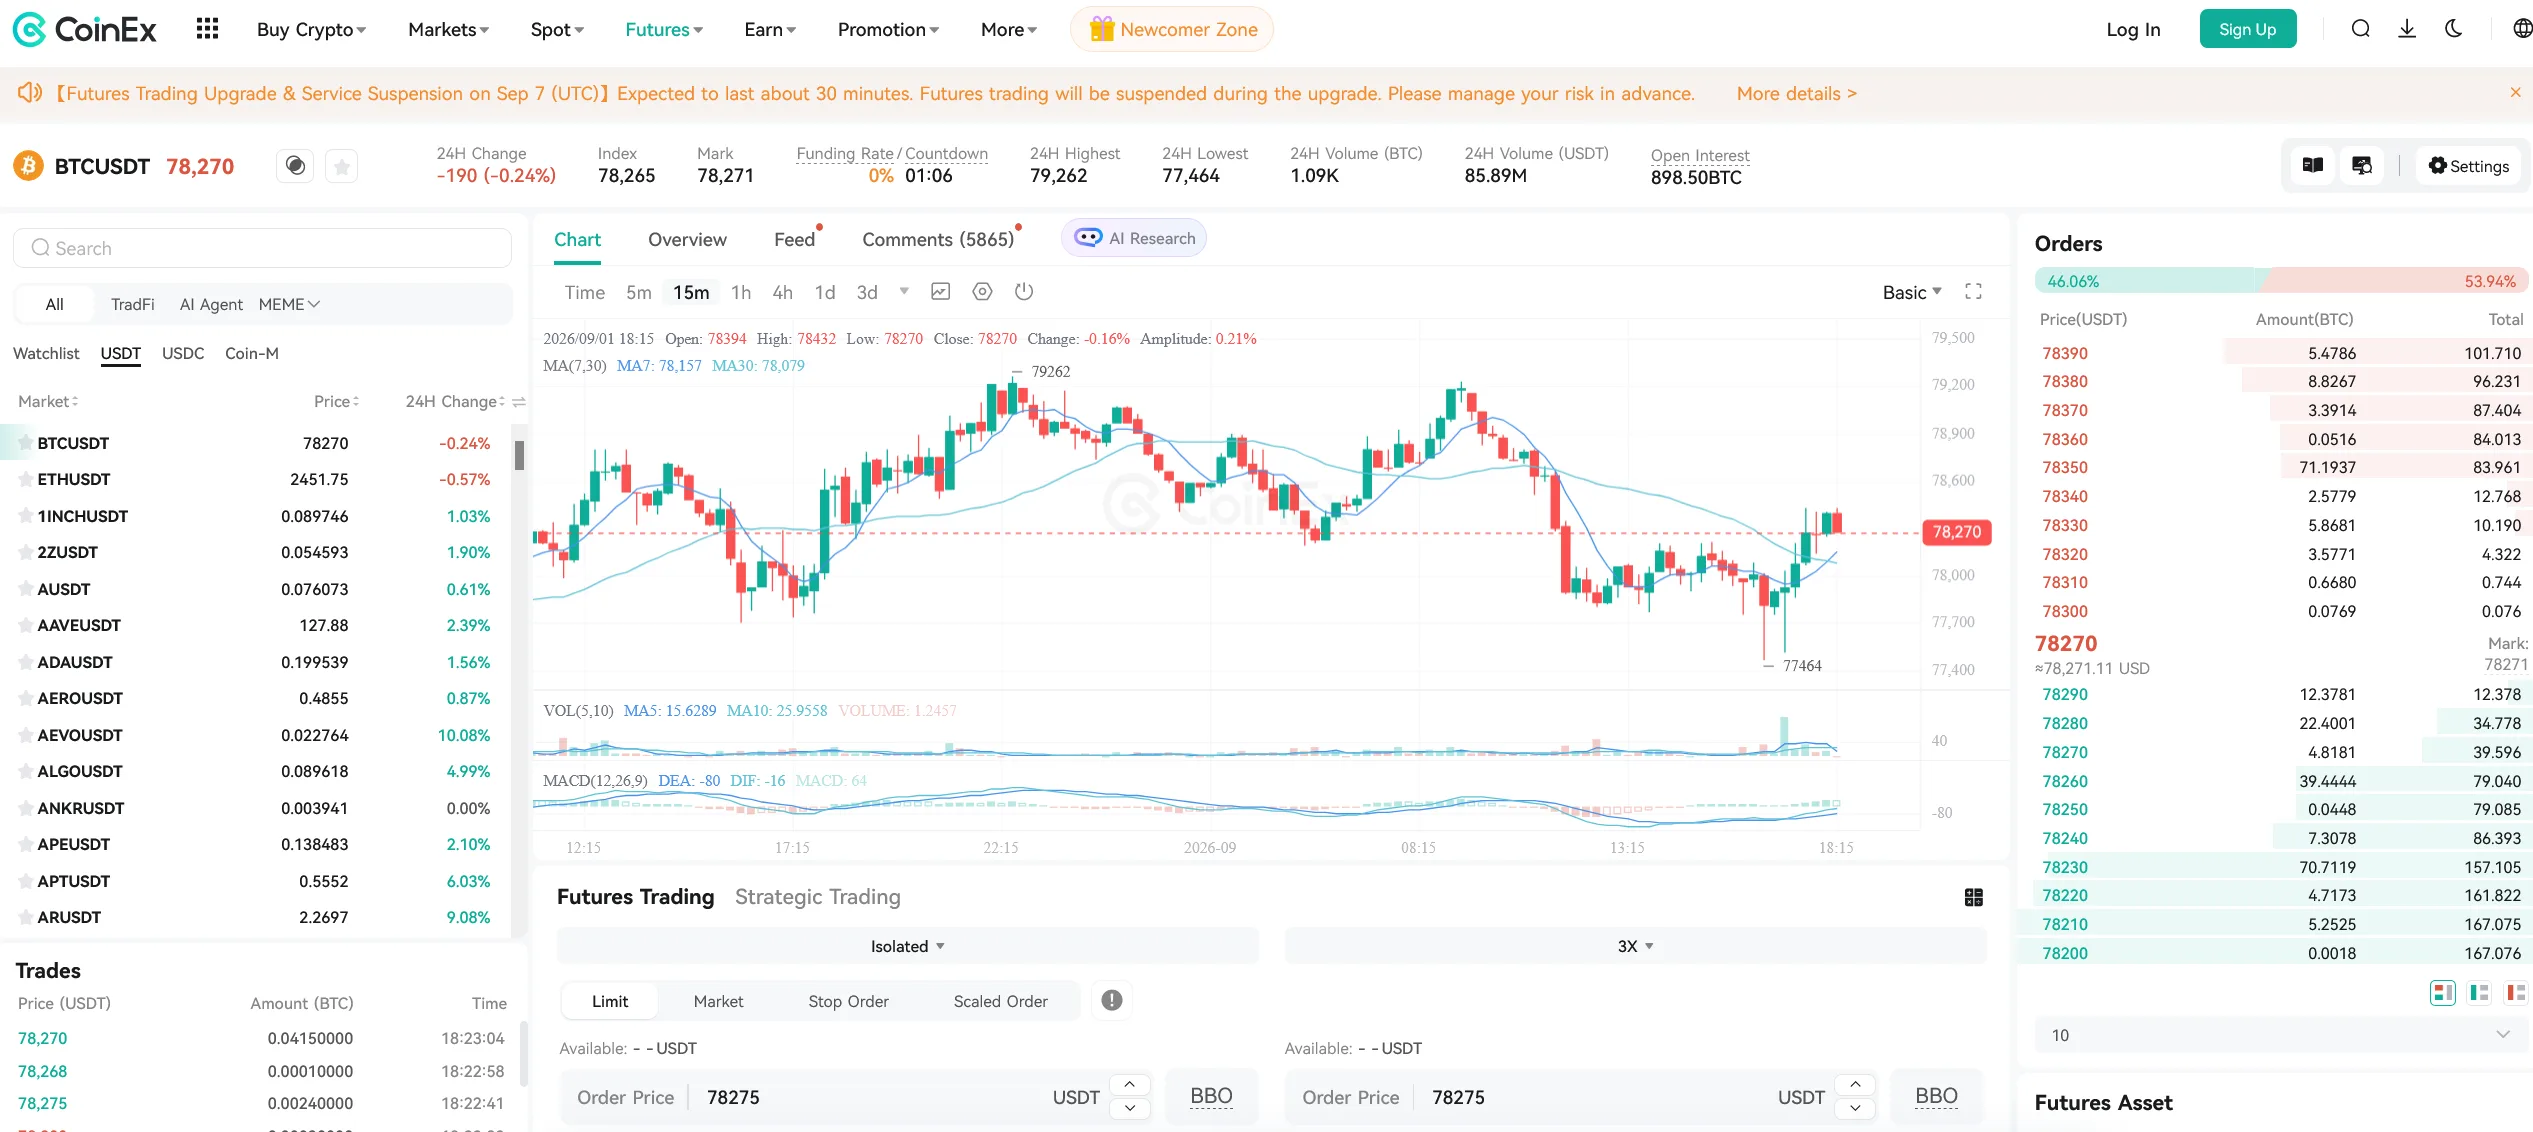The width and height of the screenshot is (2533, 1132).
Task: Decrease left Order Price with down arrow
Action: tap(1129, 1108)
